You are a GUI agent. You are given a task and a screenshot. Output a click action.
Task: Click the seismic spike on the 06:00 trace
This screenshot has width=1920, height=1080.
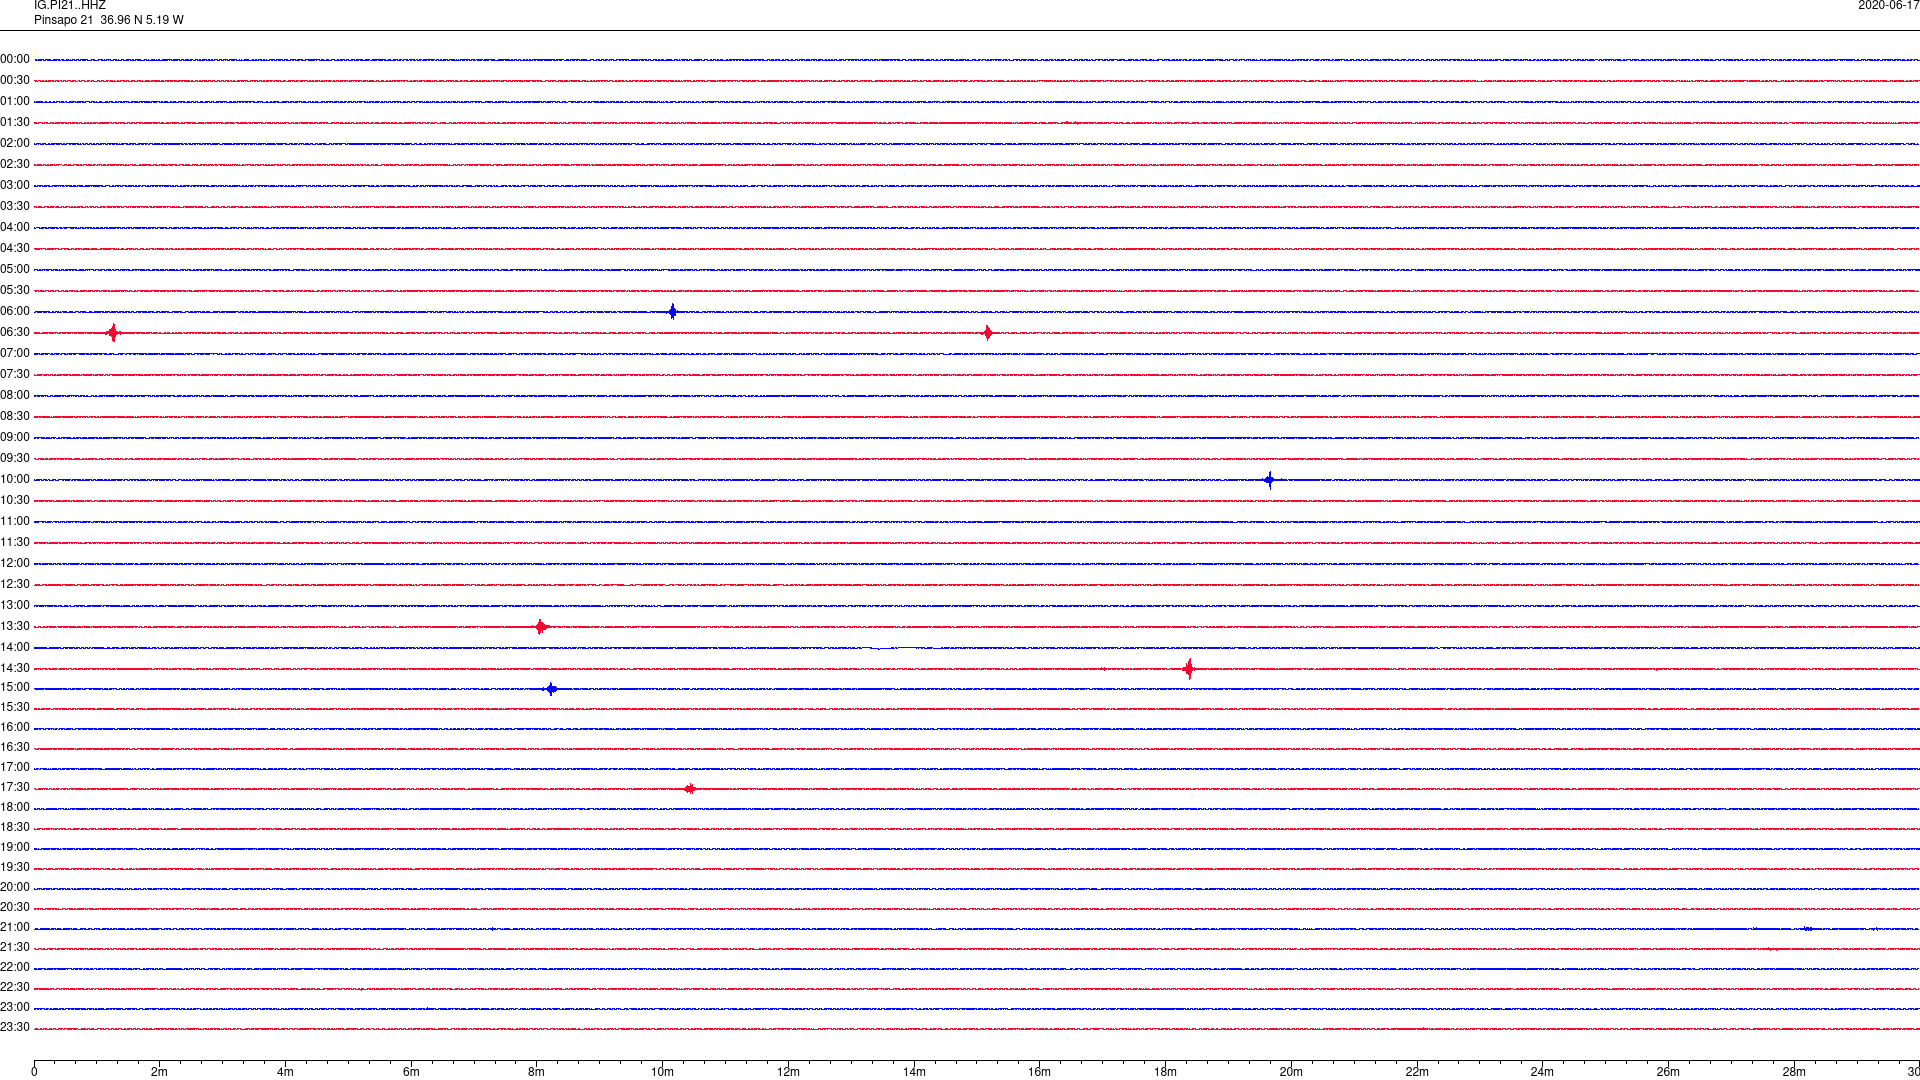click(x=672, y=312)
